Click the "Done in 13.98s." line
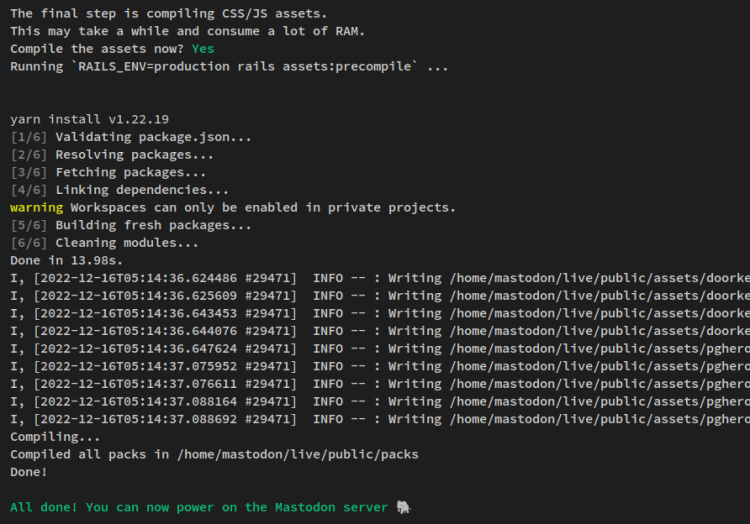 tap(66, 261)
